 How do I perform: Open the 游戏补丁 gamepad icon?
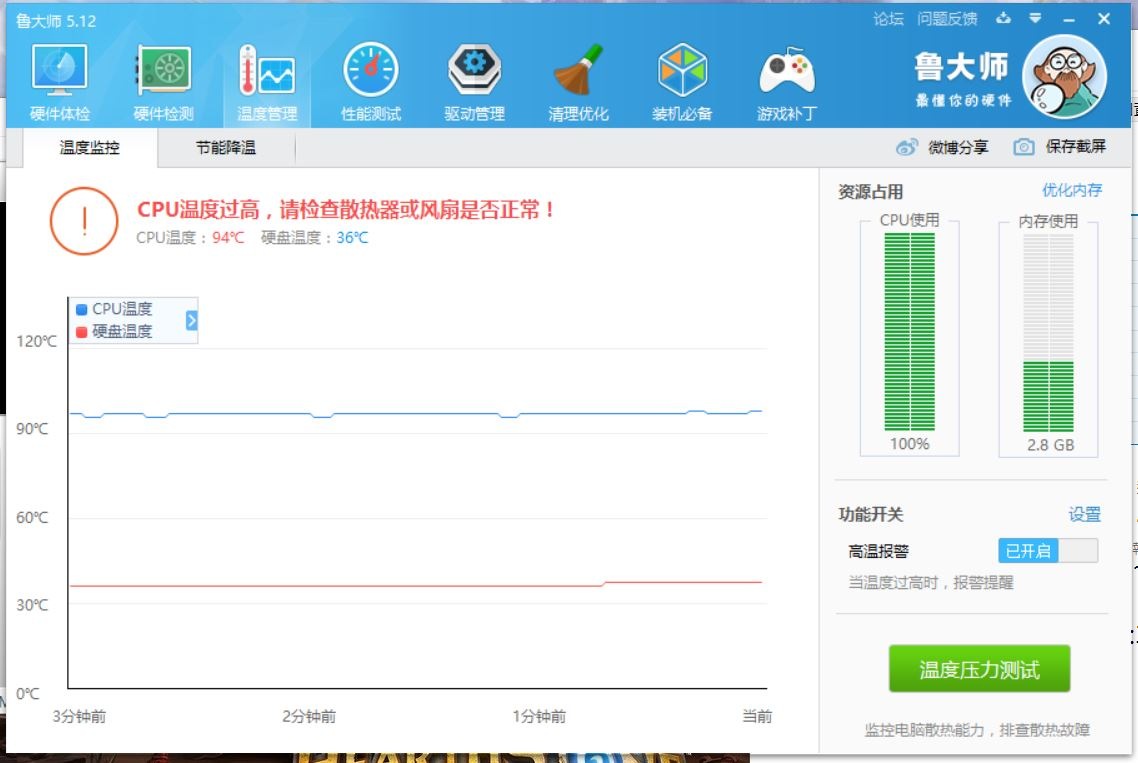coord(787,70)
